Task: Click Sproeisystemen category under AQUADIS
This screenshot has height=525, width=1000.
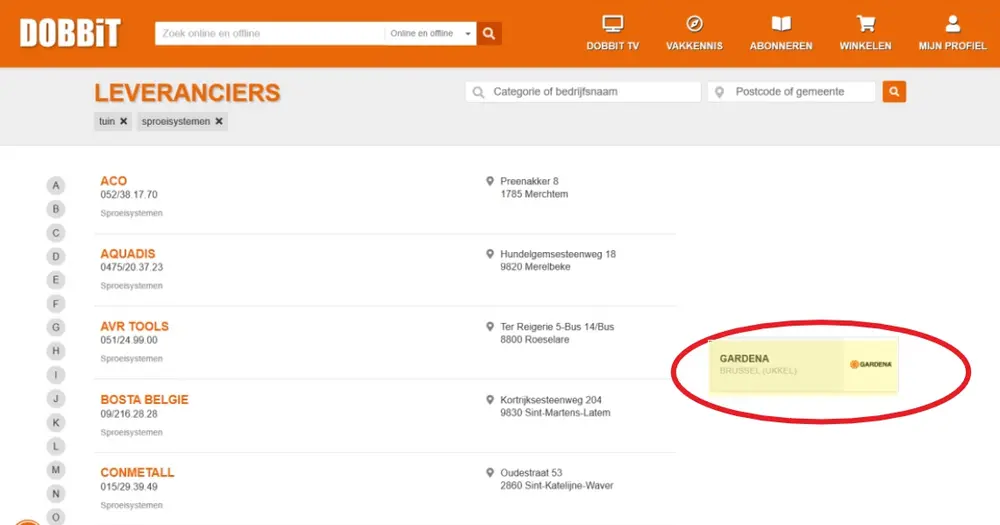Action: (x=131, y=286)
